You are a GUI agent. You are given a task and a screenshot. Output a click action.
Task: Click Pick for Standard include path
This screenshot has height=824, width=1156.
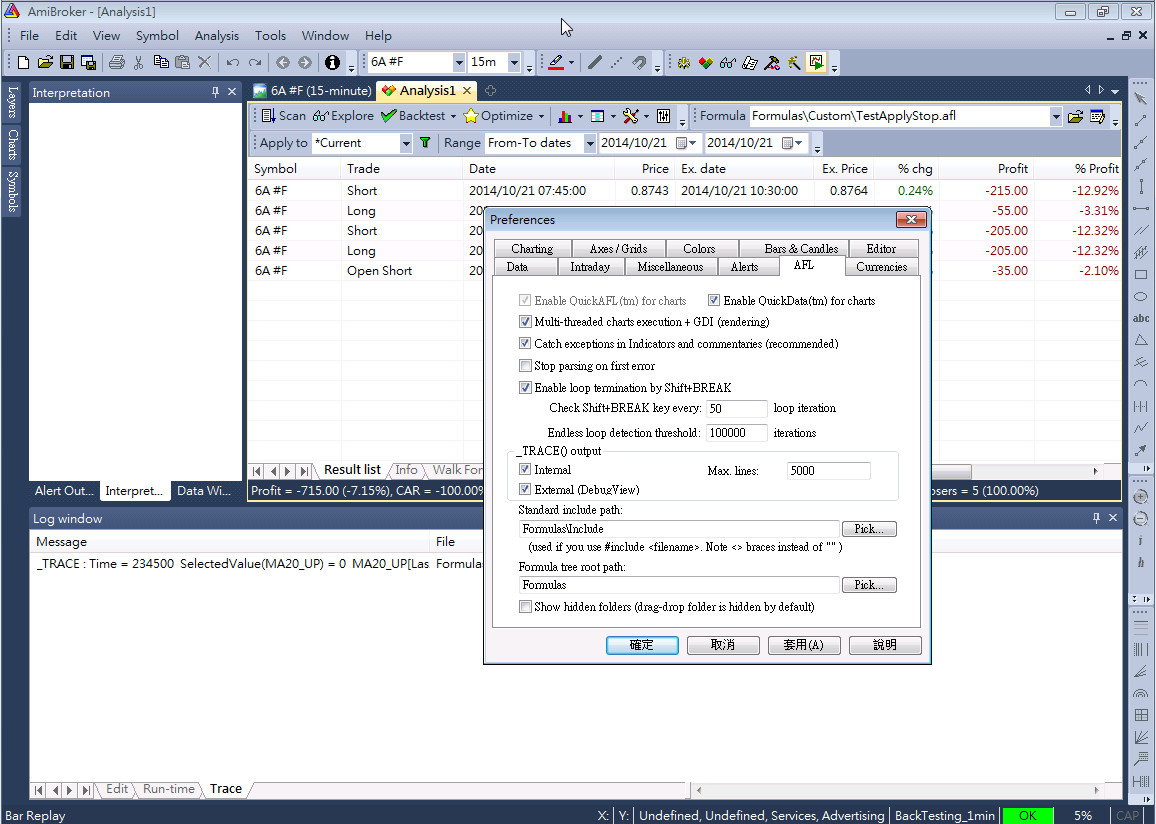869,528
